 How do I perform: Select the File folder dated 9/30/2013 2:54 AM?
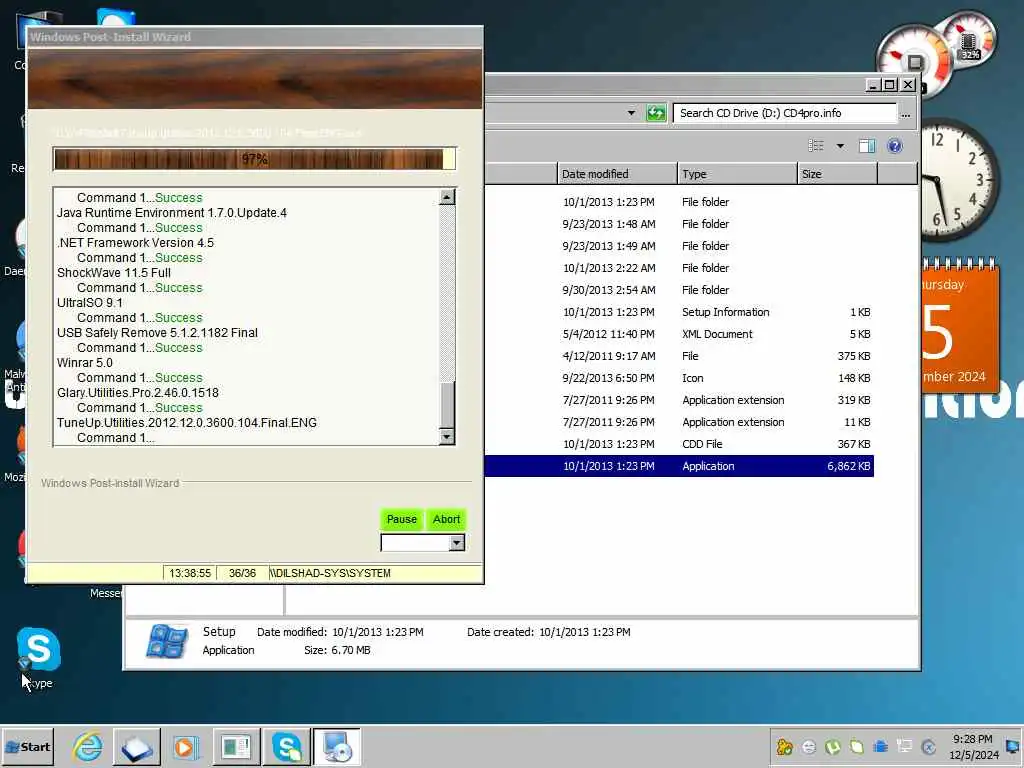(x=679, y=290)
